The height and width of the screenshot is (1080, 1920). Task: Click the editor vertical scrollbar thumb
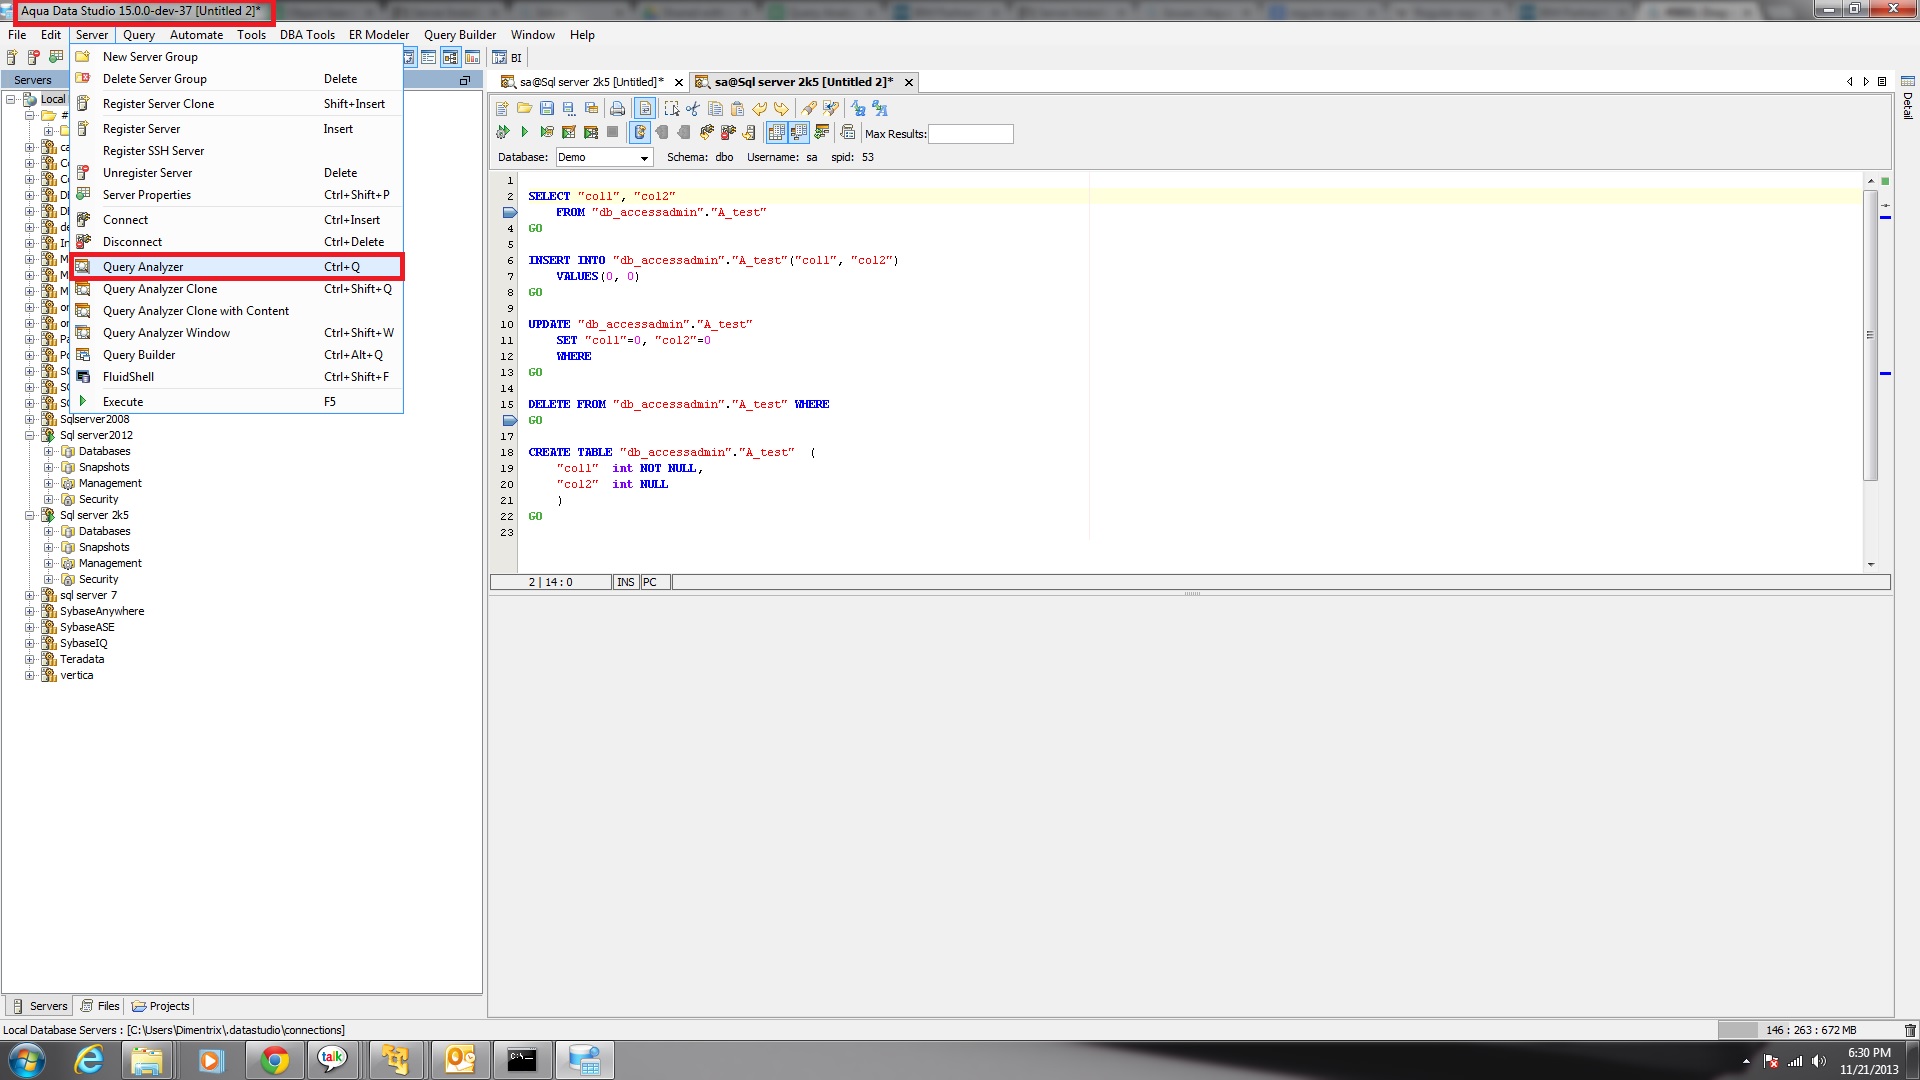click(x=1870, y=335)
